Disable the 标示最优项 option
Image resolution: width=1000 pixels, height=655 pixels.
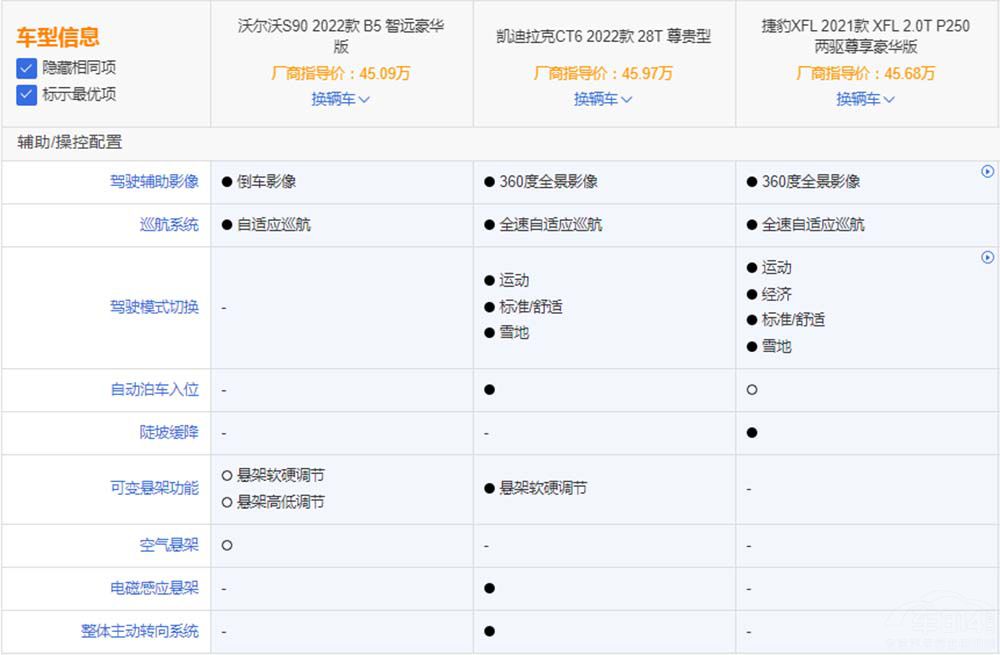coord(24,97)
